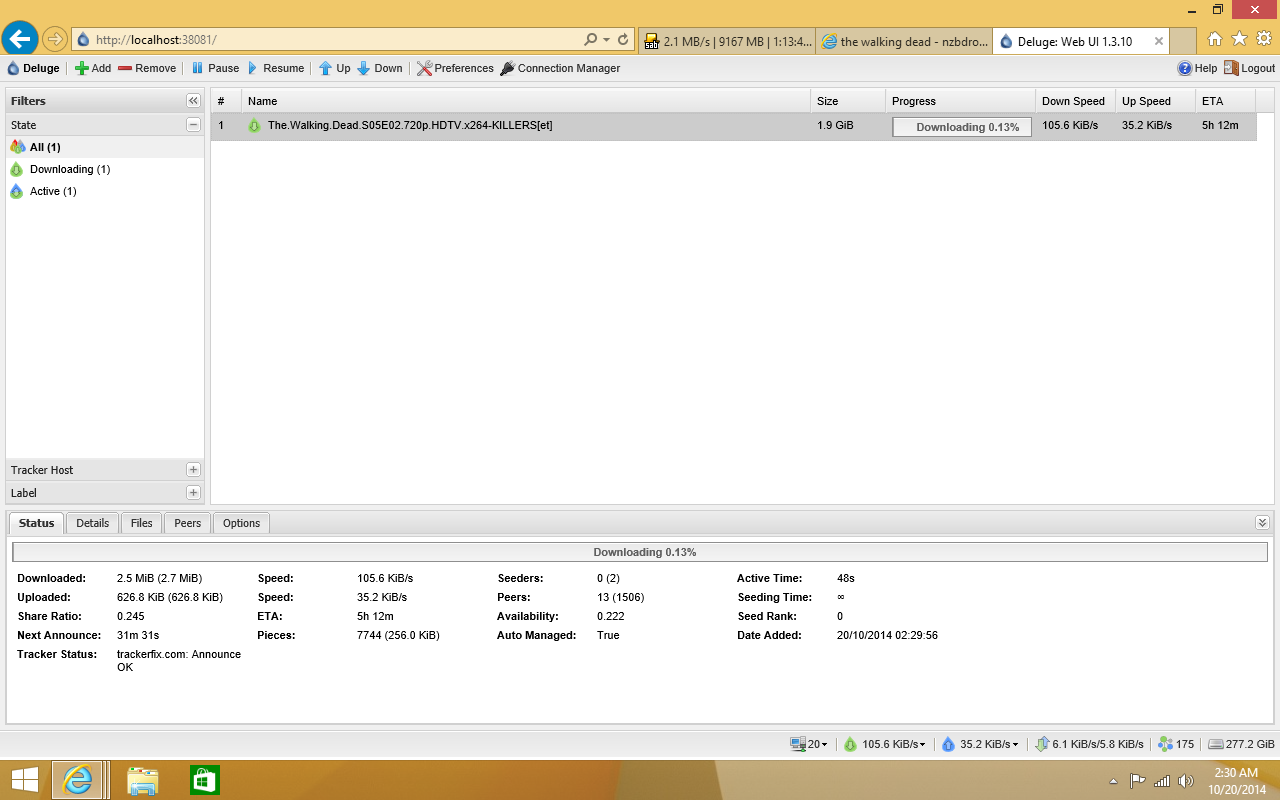This screenshot has height=800, width=1280.
Task: Move torrent Up in queue
Action: pos(334,68)
